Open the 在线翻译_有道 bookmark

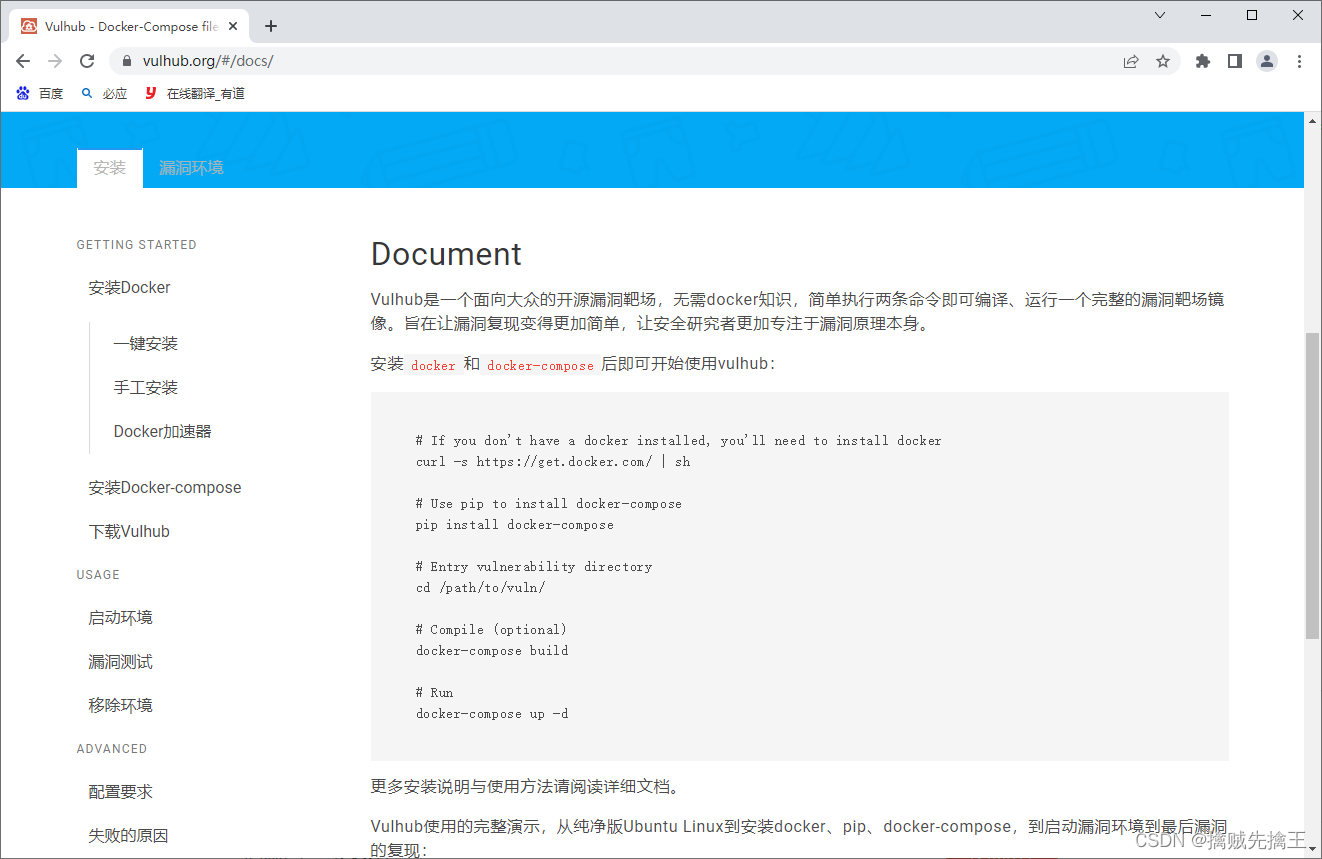tap(194, 93)
